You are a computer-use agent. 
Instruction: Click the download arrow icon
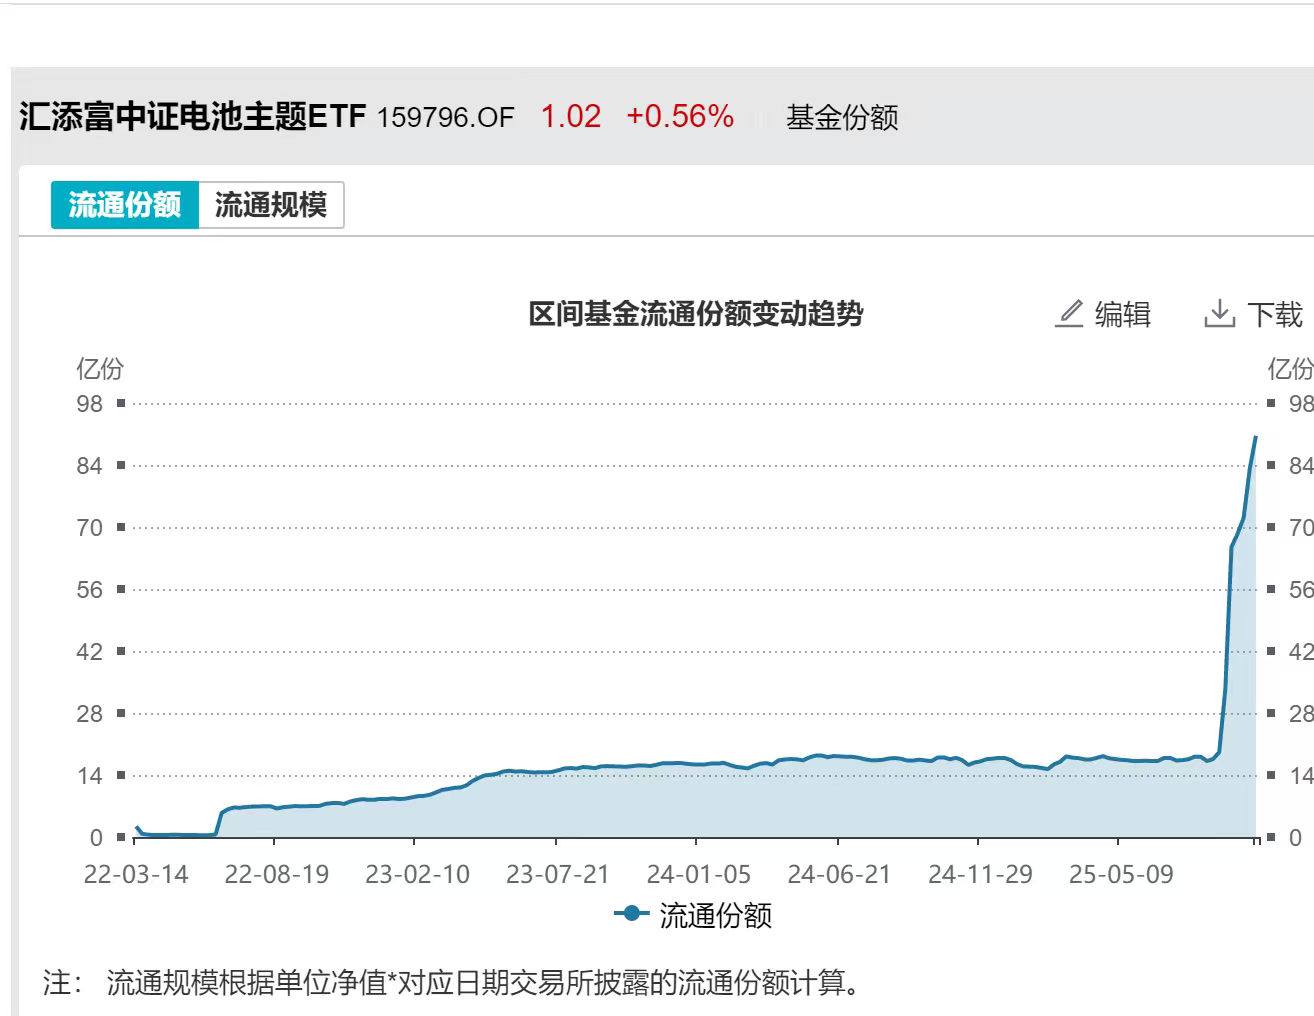pos(1219,314)
